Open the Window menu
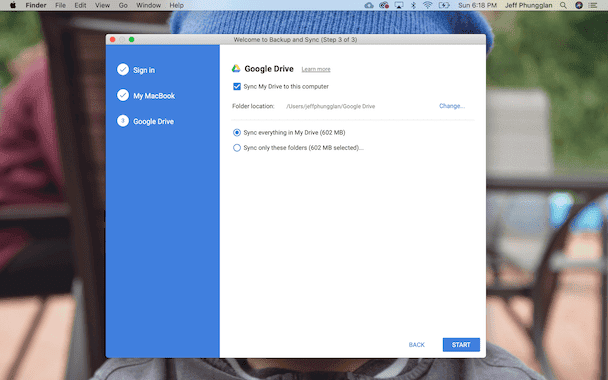Viewport: 608px width, 380px height. point(149,5)
